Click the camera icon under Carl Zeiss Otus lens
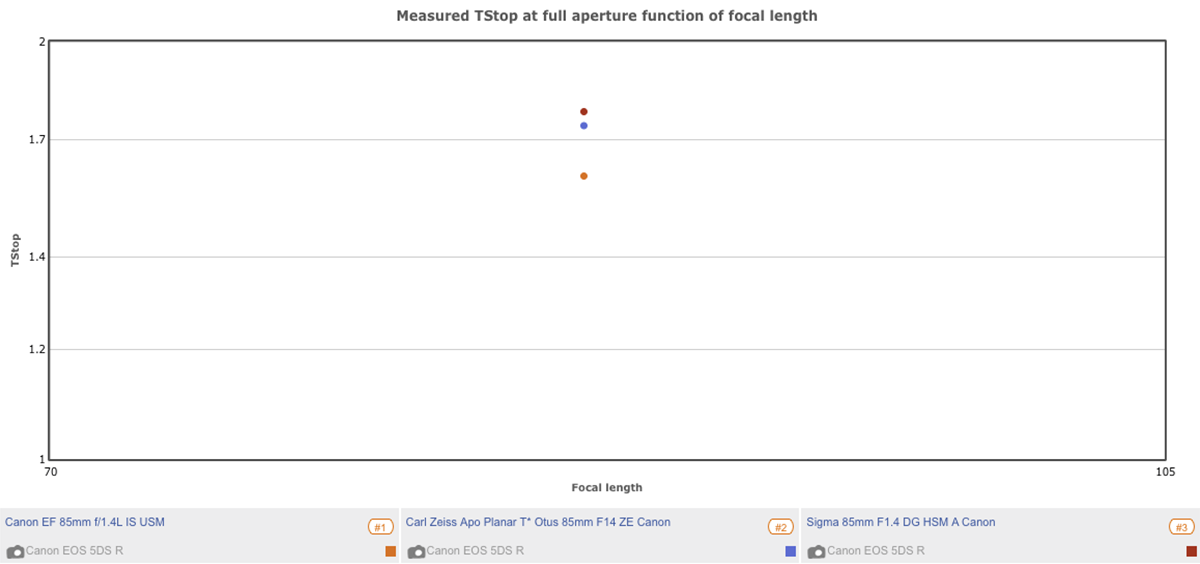Viewport: 1200px width, 564px height. click(x=416, y=552)
